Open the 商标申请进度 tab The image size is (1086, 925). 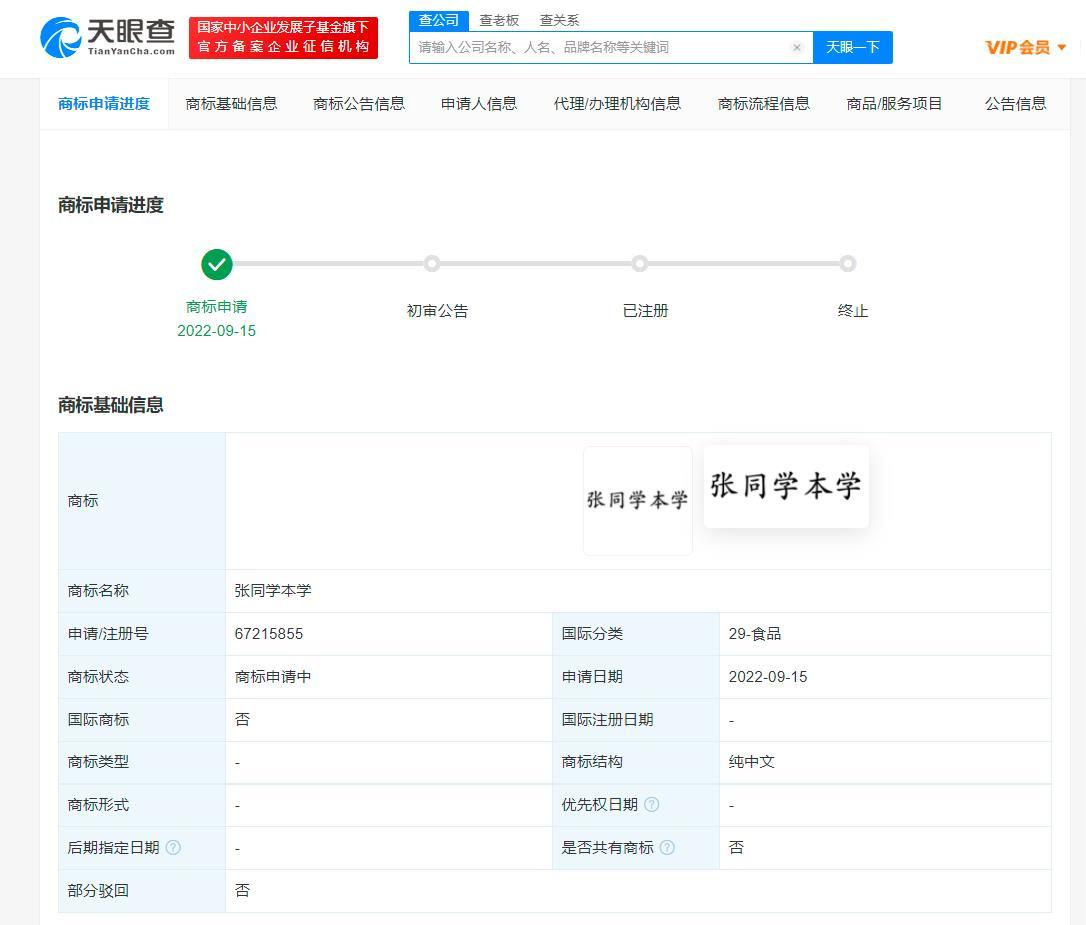coord(104,104)
